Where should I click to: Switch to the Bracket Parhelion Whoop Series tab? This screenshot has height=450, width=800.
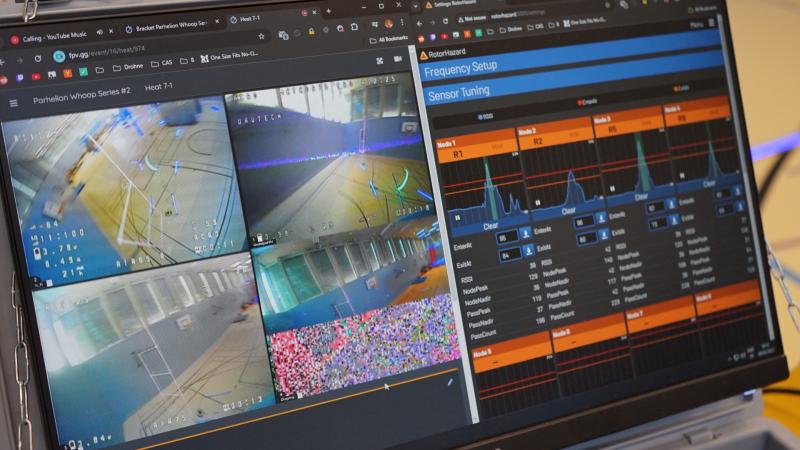pos(170,26)
